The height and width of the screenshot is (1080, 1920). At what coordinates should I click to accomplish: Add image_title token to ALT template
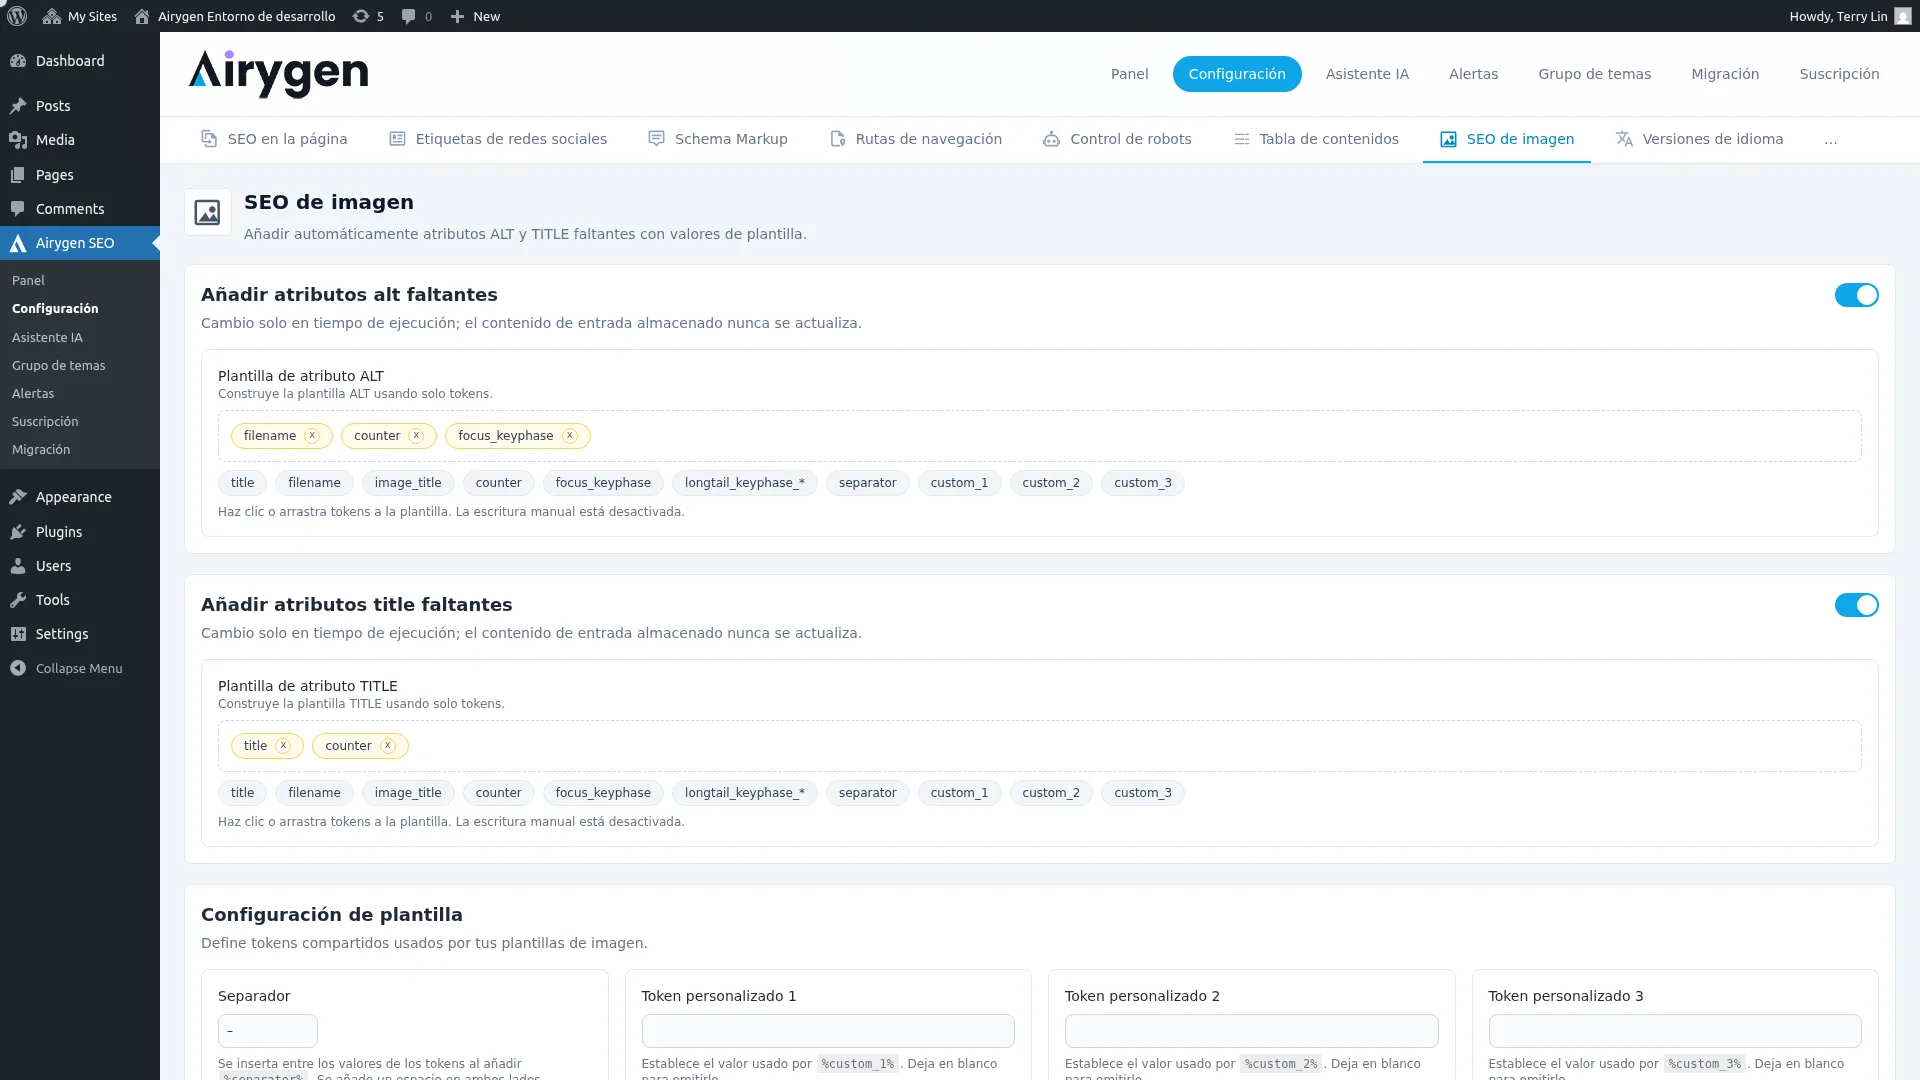(408, 483)
